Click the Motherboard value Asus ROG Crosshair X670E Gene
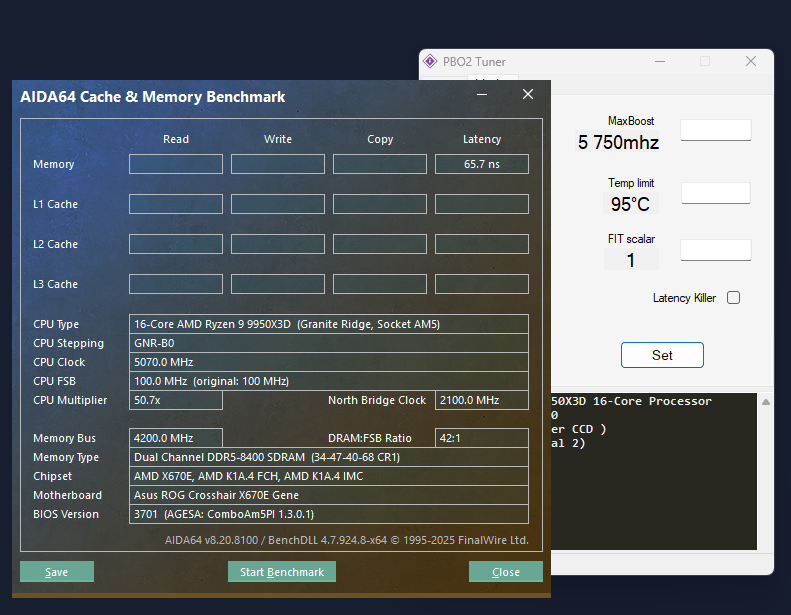This screenshot has width=791, height=615. [x=329, y=495]
